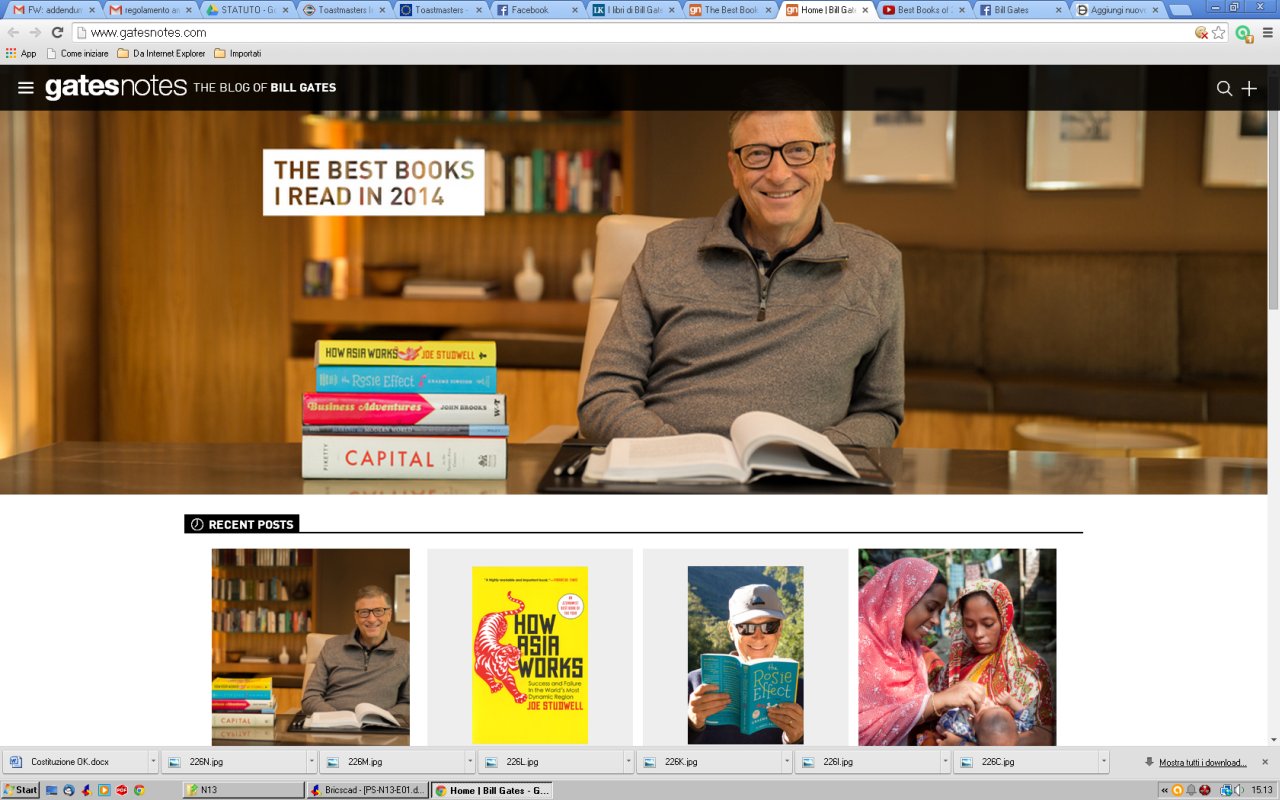Bookmark this page with the star icon
The image size is (1280, 800).
click(1218, 32)
